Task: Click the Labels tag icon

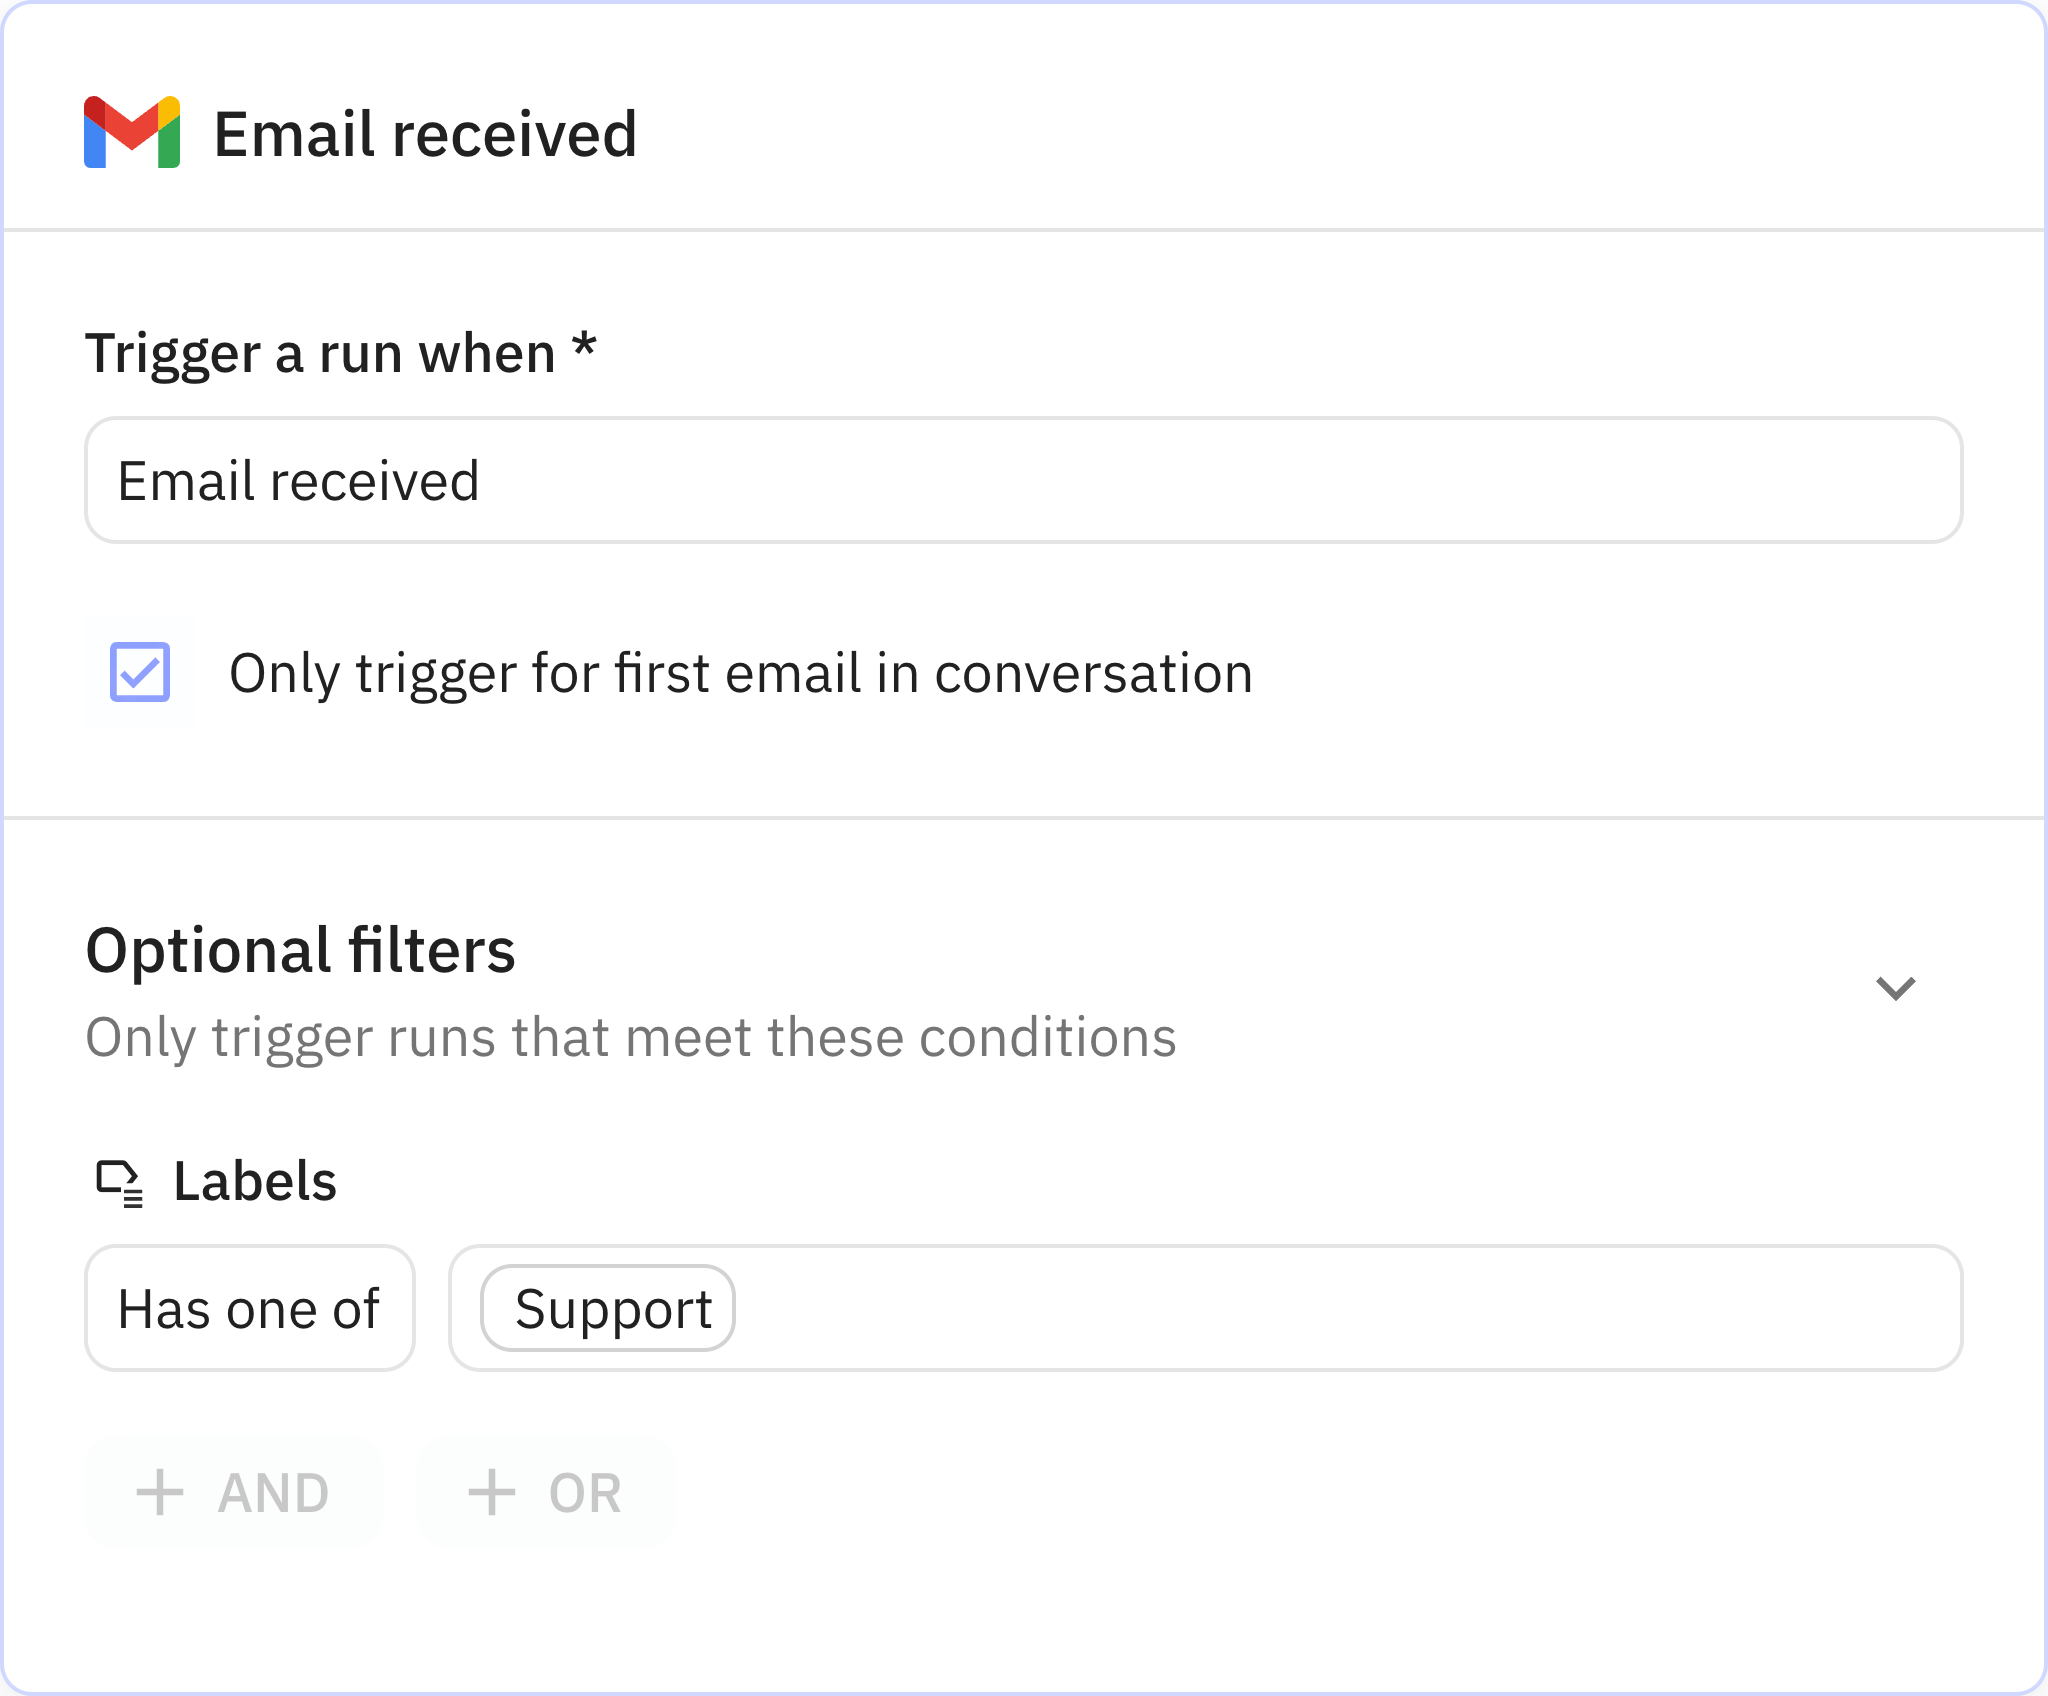Action: [120, 1183]
